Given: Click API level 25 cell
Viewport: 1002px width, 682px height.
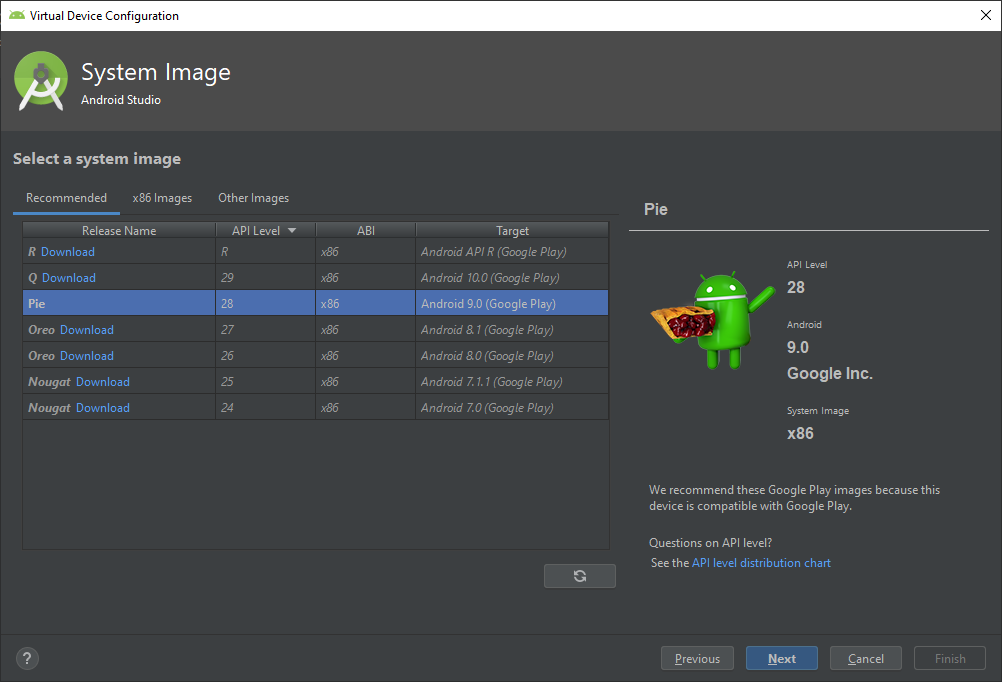Looking at the screenshot, I should [265, 382].
